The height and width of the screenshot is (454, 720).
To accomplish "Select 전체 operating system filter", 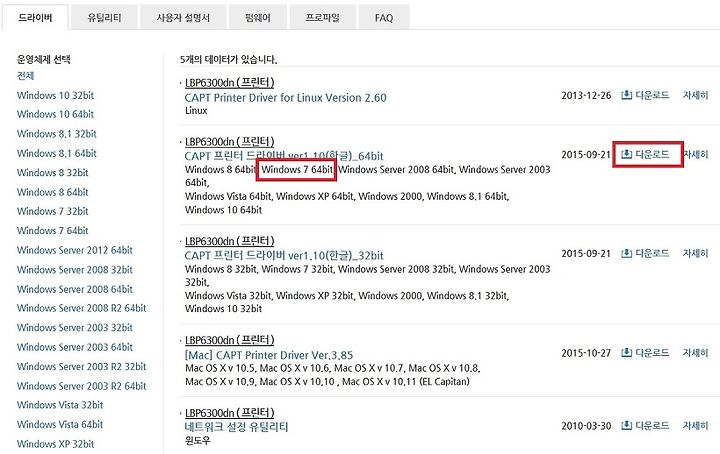I will pos(25,76).
